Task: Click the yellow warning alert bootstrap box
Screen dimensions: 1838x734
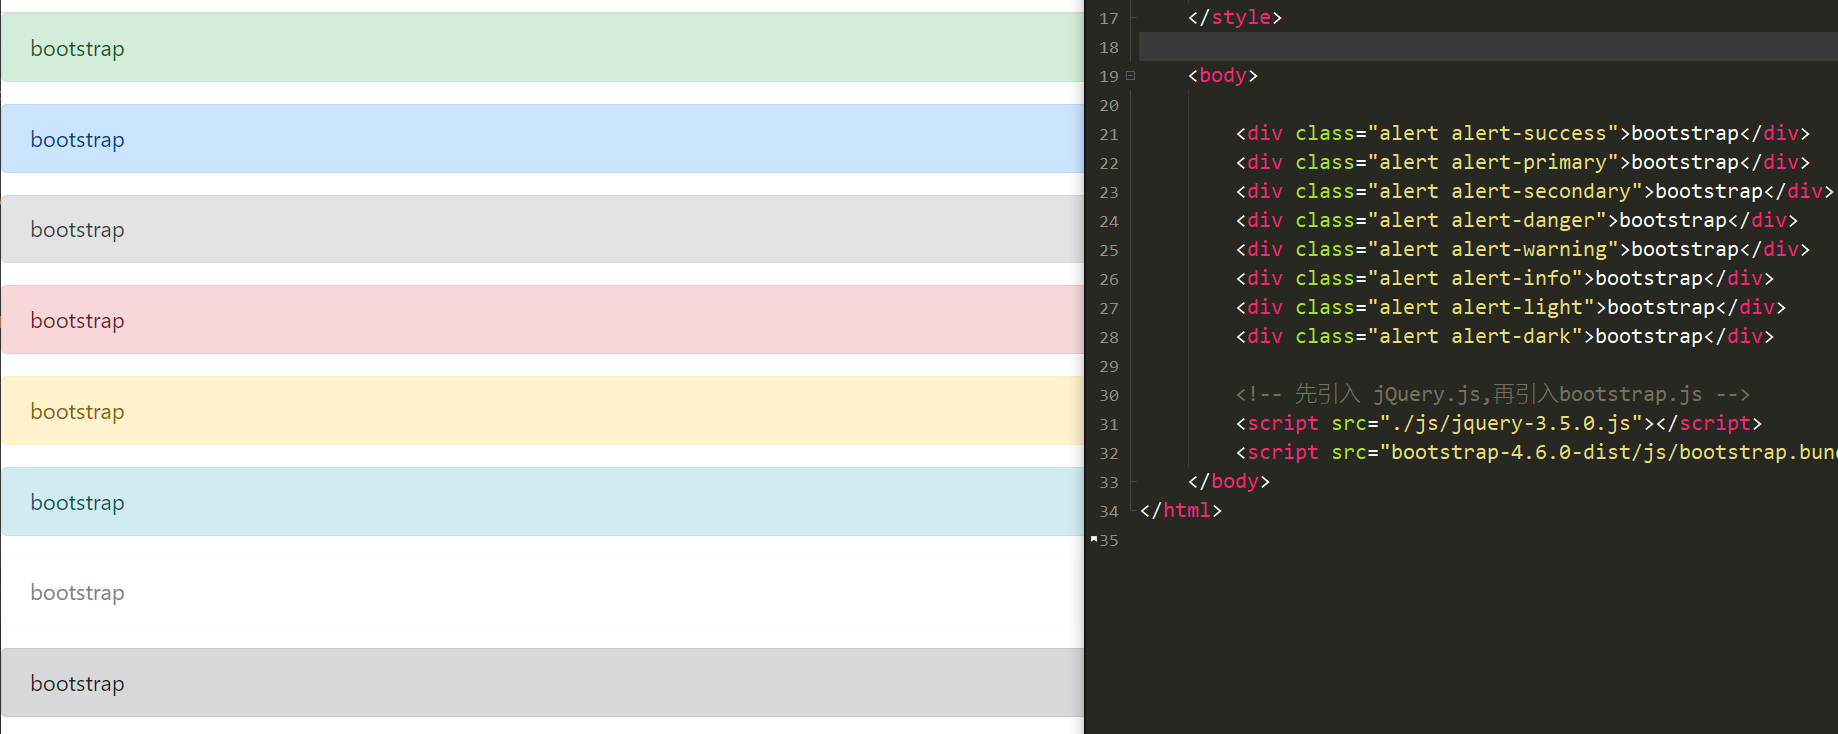Action: [542, 411]
